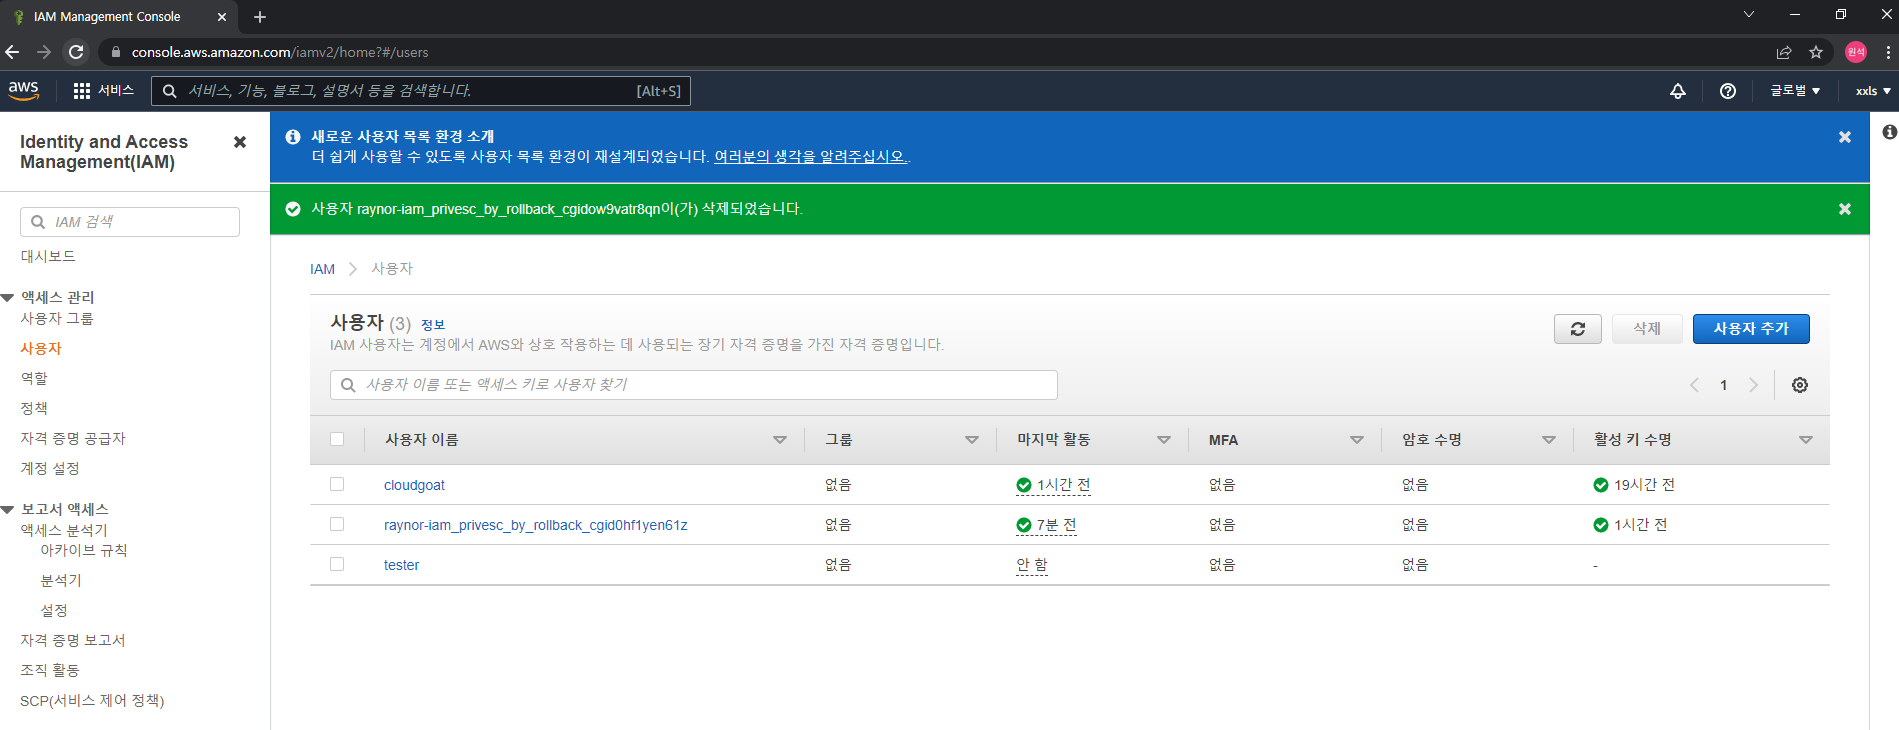Bookmark this page with star icon
This screenshot has height=730, width=1899.
tap(1816, 52)
